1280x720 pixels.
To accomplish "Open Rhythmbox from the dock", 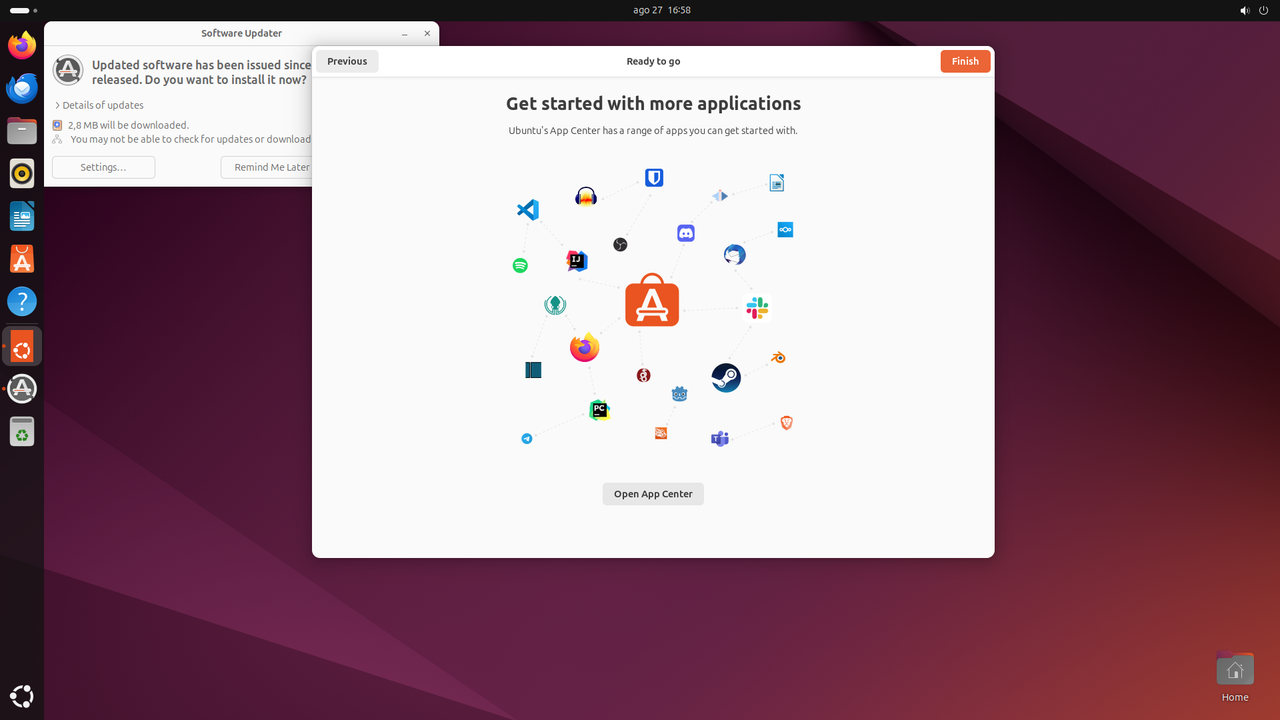I will pyautogui.click(x=22, y=173).
